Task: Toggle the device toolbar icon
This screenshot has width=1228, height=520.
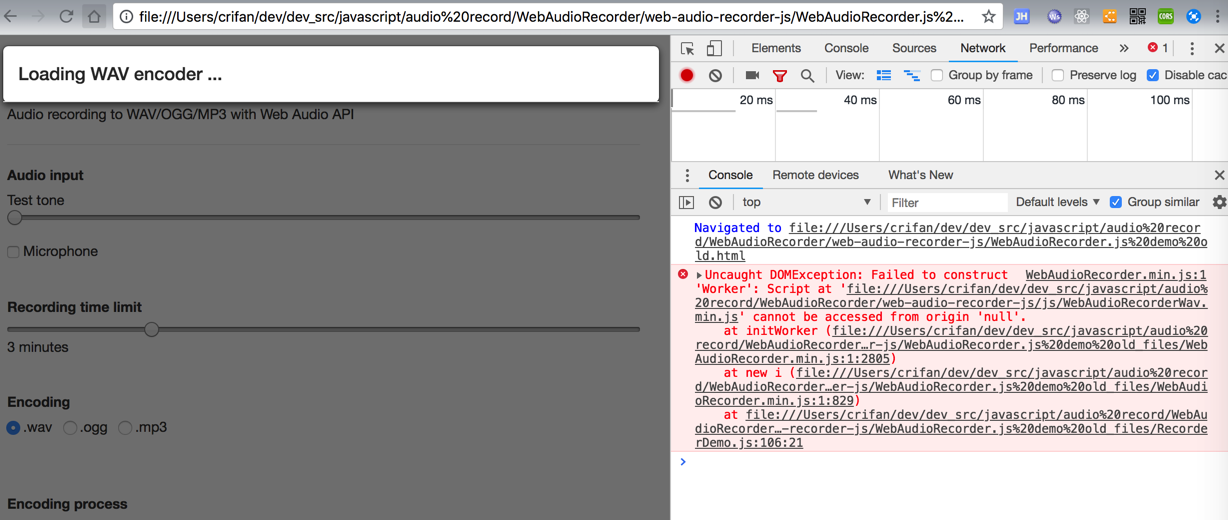Action: (x=714, y=48)
